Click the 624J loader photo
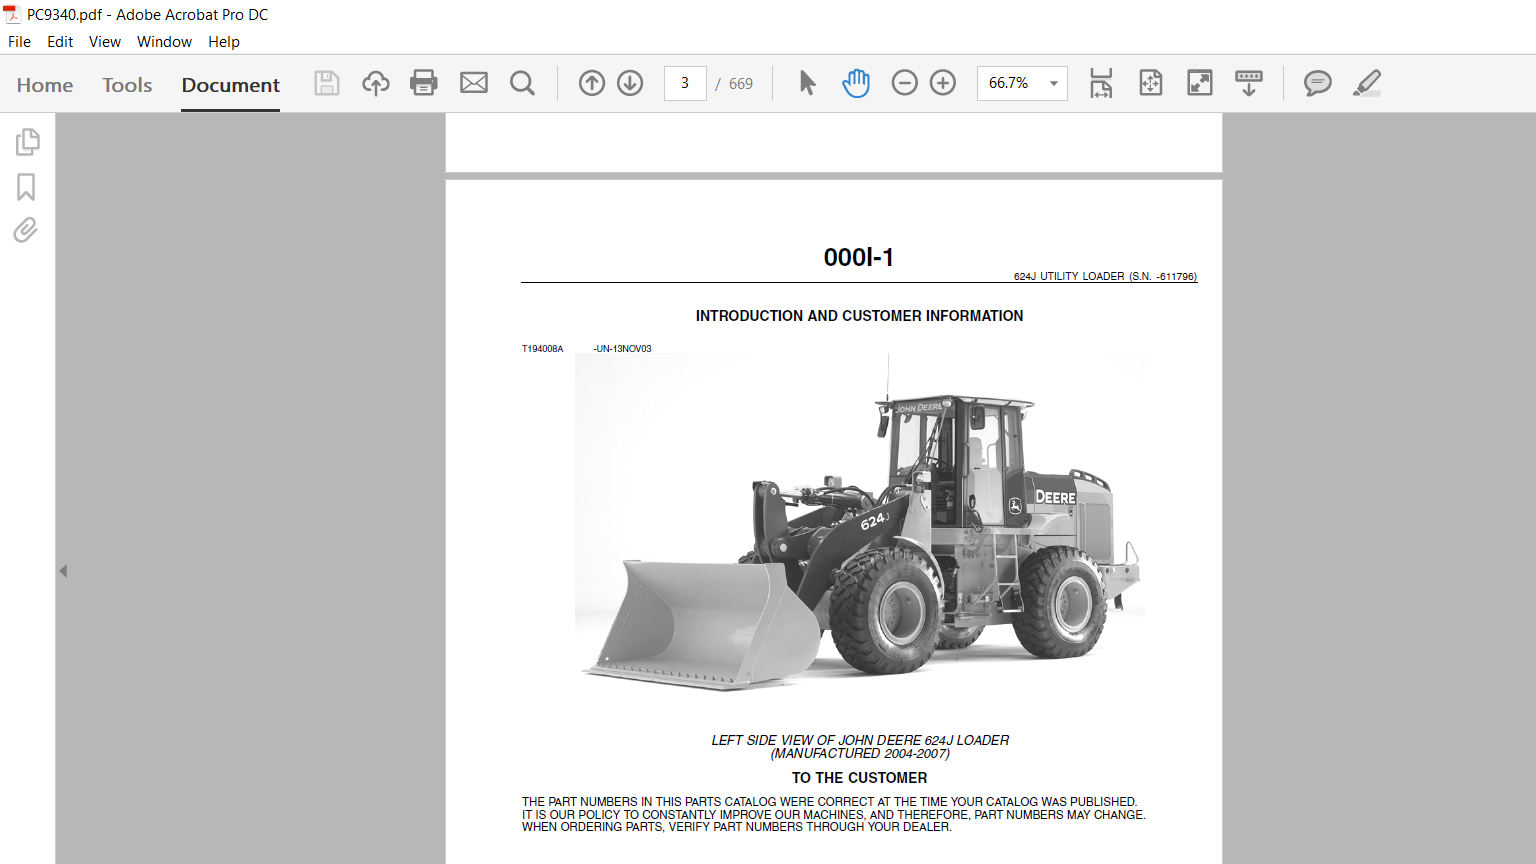 [860, 521]
